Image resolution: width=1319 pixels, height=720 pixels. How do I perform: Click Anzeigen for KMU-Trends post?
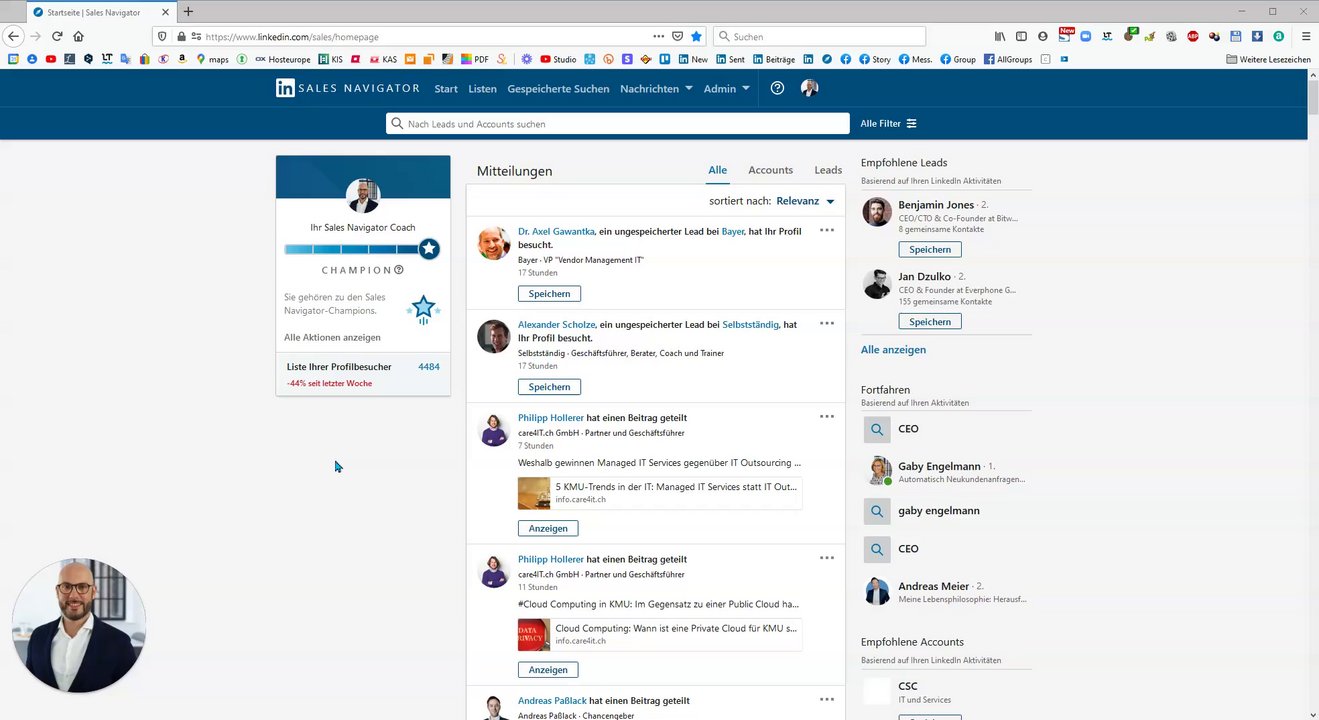(548, 528)
